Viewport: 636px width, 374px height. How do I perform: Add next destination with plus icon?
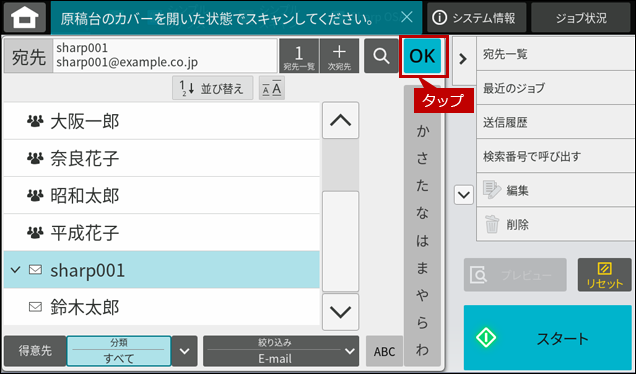pyautogui.click(x=339, y=56)
